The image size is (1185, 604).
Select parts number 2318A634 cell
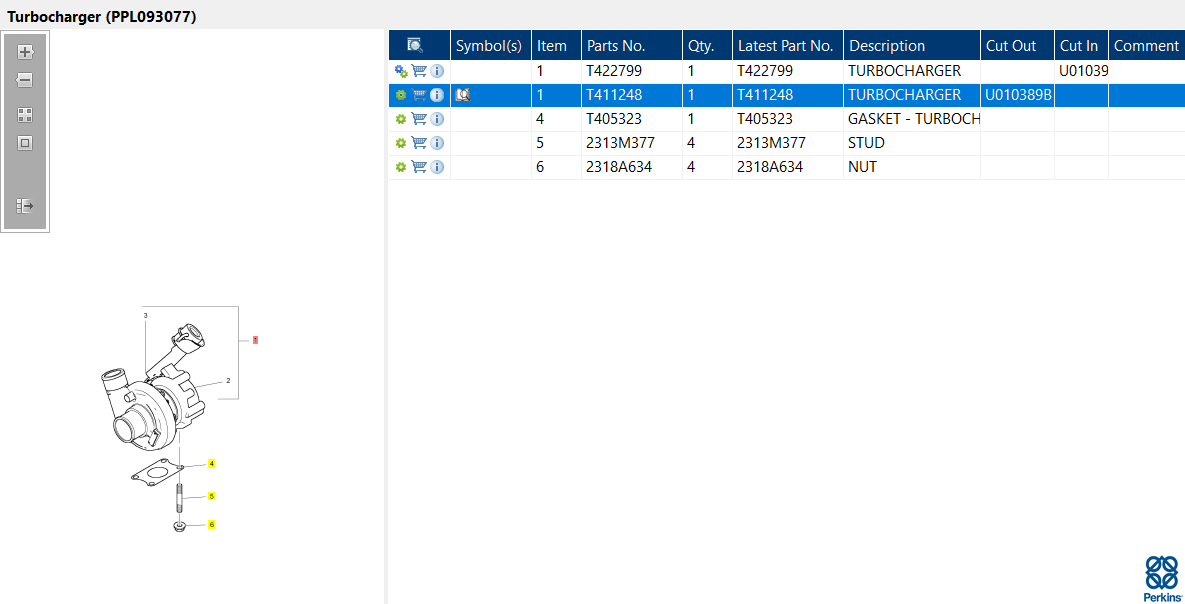(x=632, y=167)
